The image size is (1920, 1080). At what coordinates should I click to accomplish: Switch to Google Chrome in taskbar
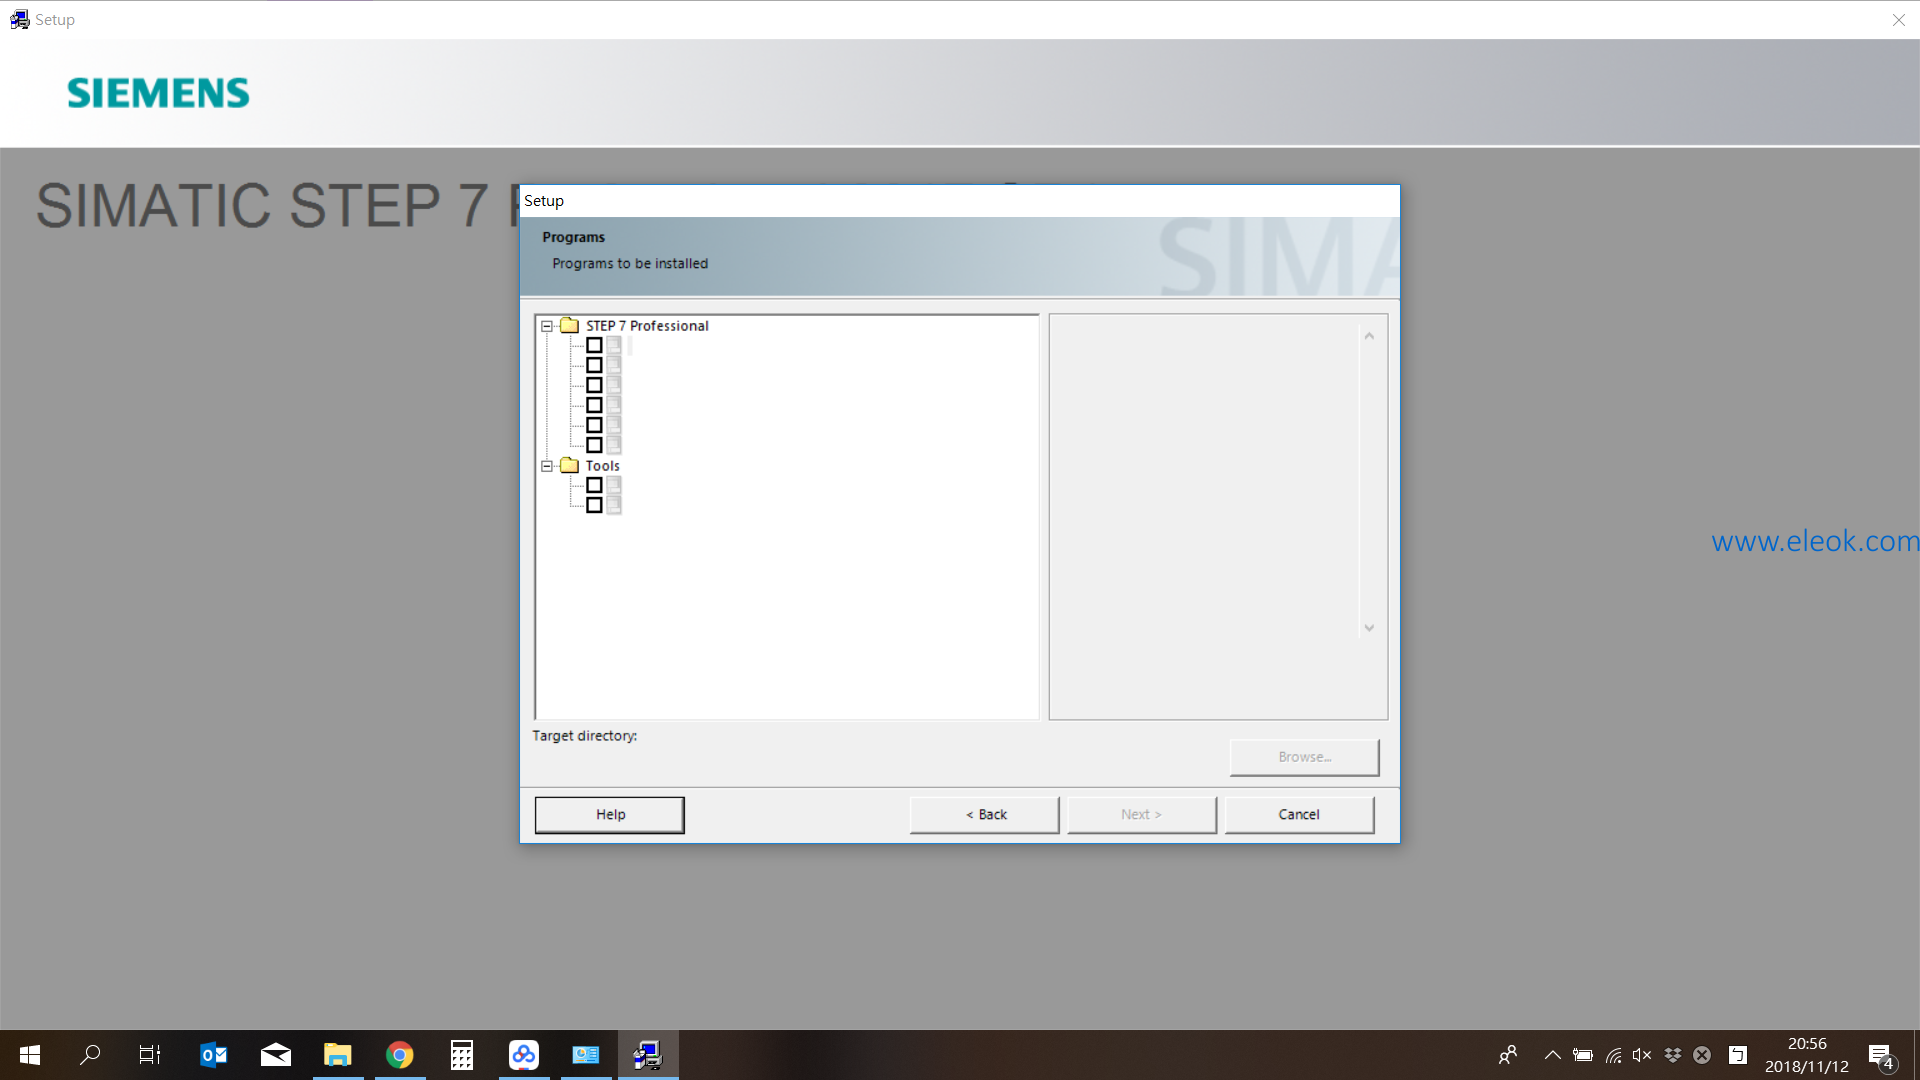(x=400, y=1055)
